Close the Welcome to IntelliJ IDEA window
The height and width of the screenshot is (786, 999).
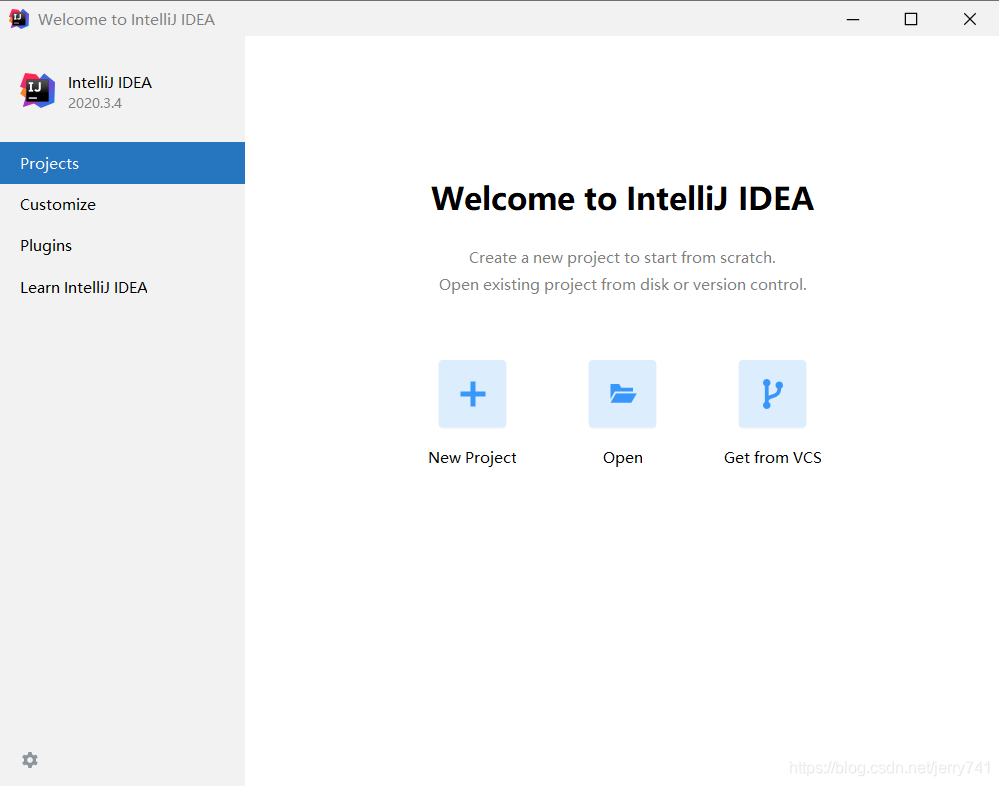click(970, 19)
